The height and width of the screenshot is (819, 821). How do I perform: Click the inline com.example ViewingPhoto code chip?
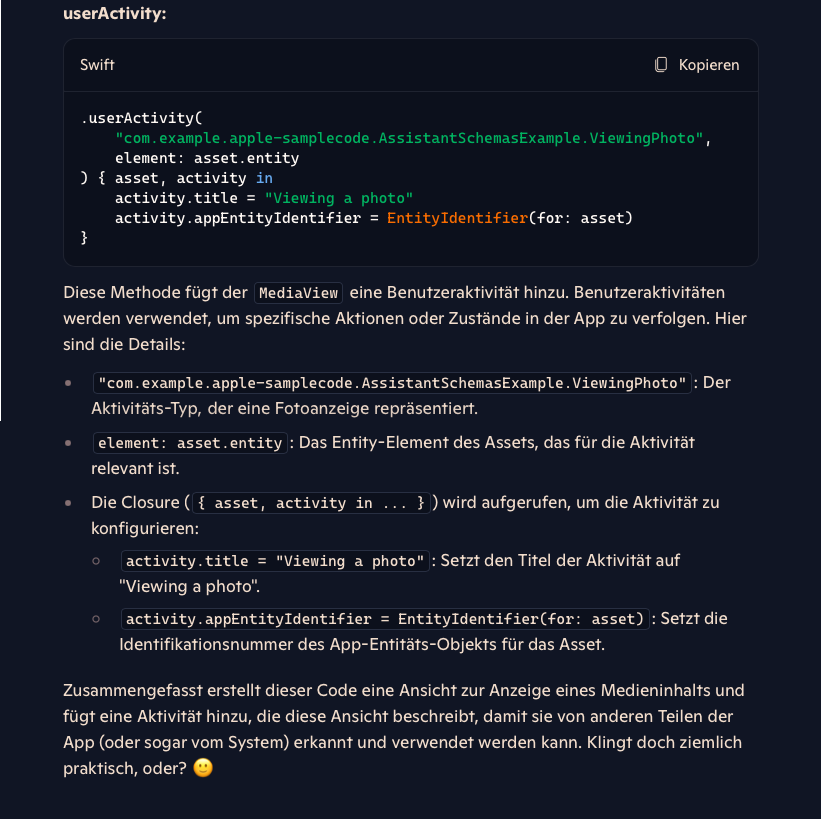(x=392, y=383)
